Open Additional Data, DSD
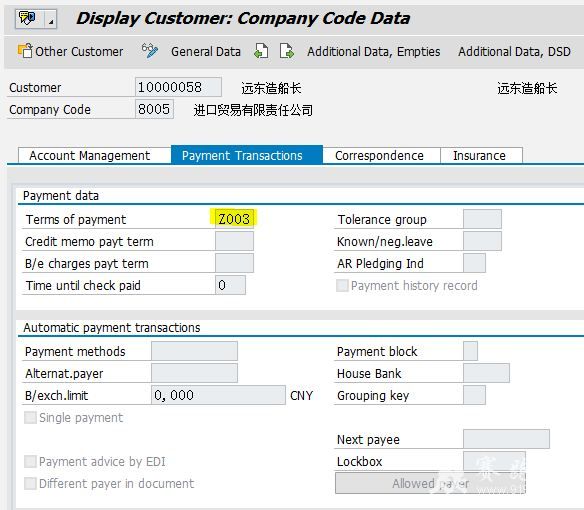 coord(514,51)
